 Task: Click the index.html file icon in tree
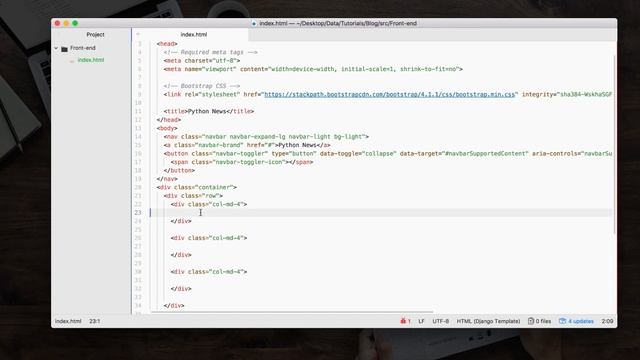tap(72, 60)
